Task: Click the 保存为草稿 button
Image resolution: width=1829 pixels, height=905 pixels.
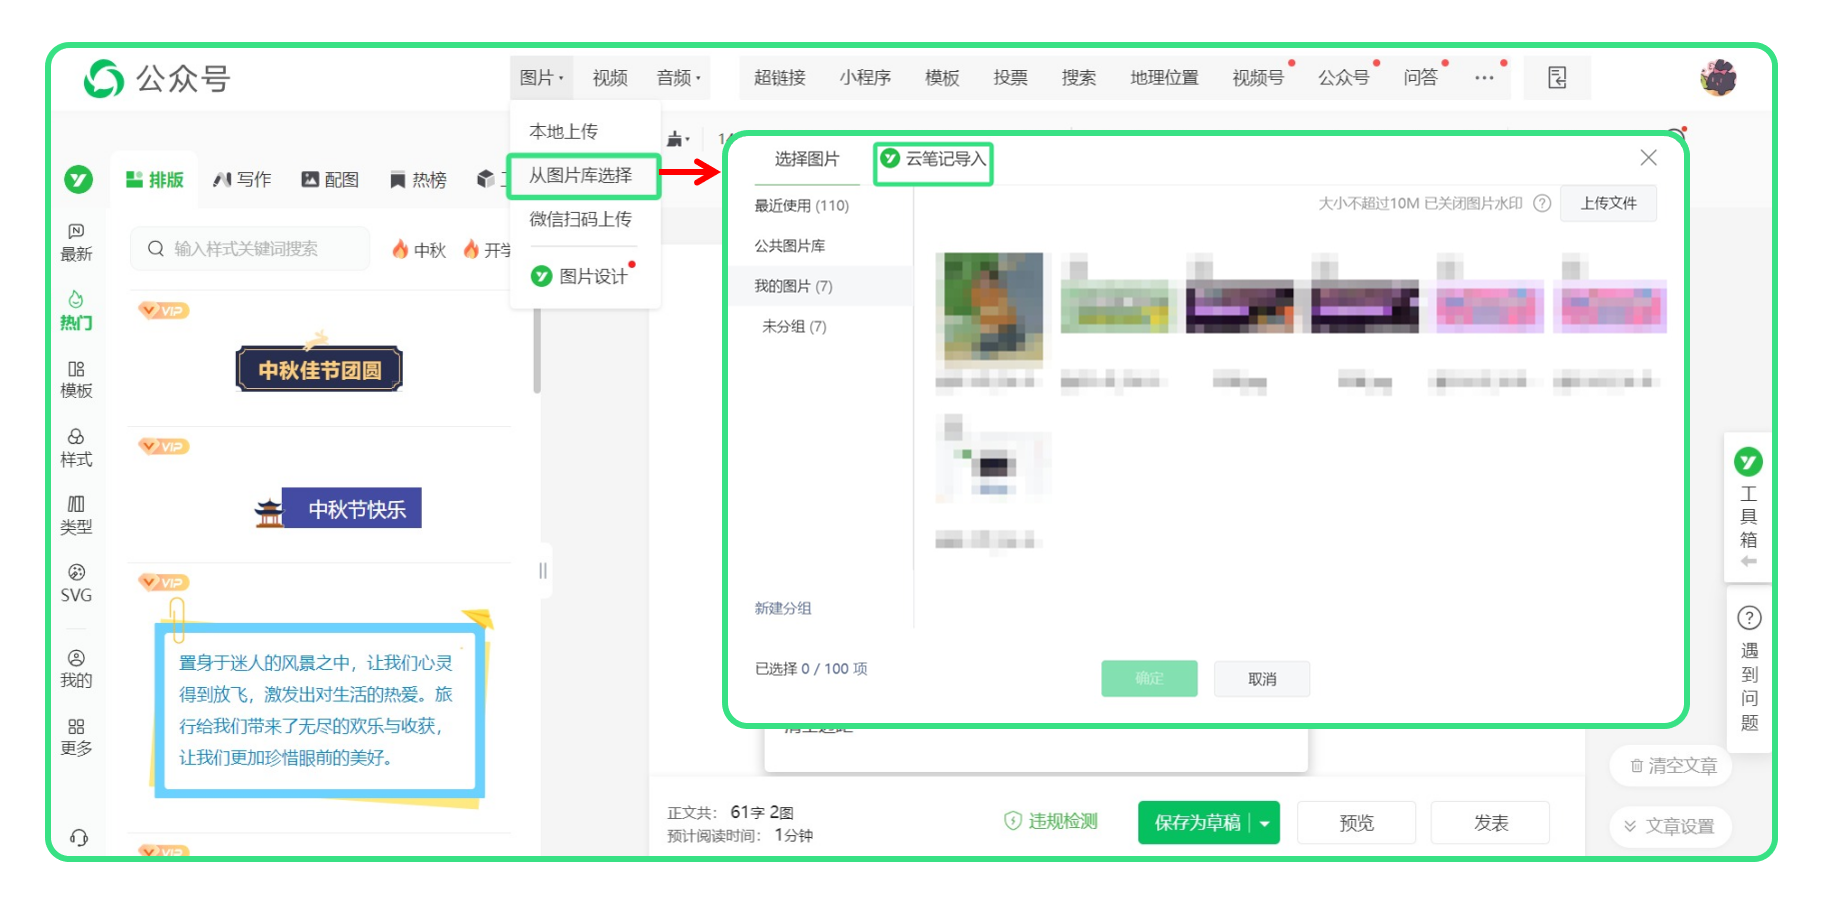Action: (1197, 823)
